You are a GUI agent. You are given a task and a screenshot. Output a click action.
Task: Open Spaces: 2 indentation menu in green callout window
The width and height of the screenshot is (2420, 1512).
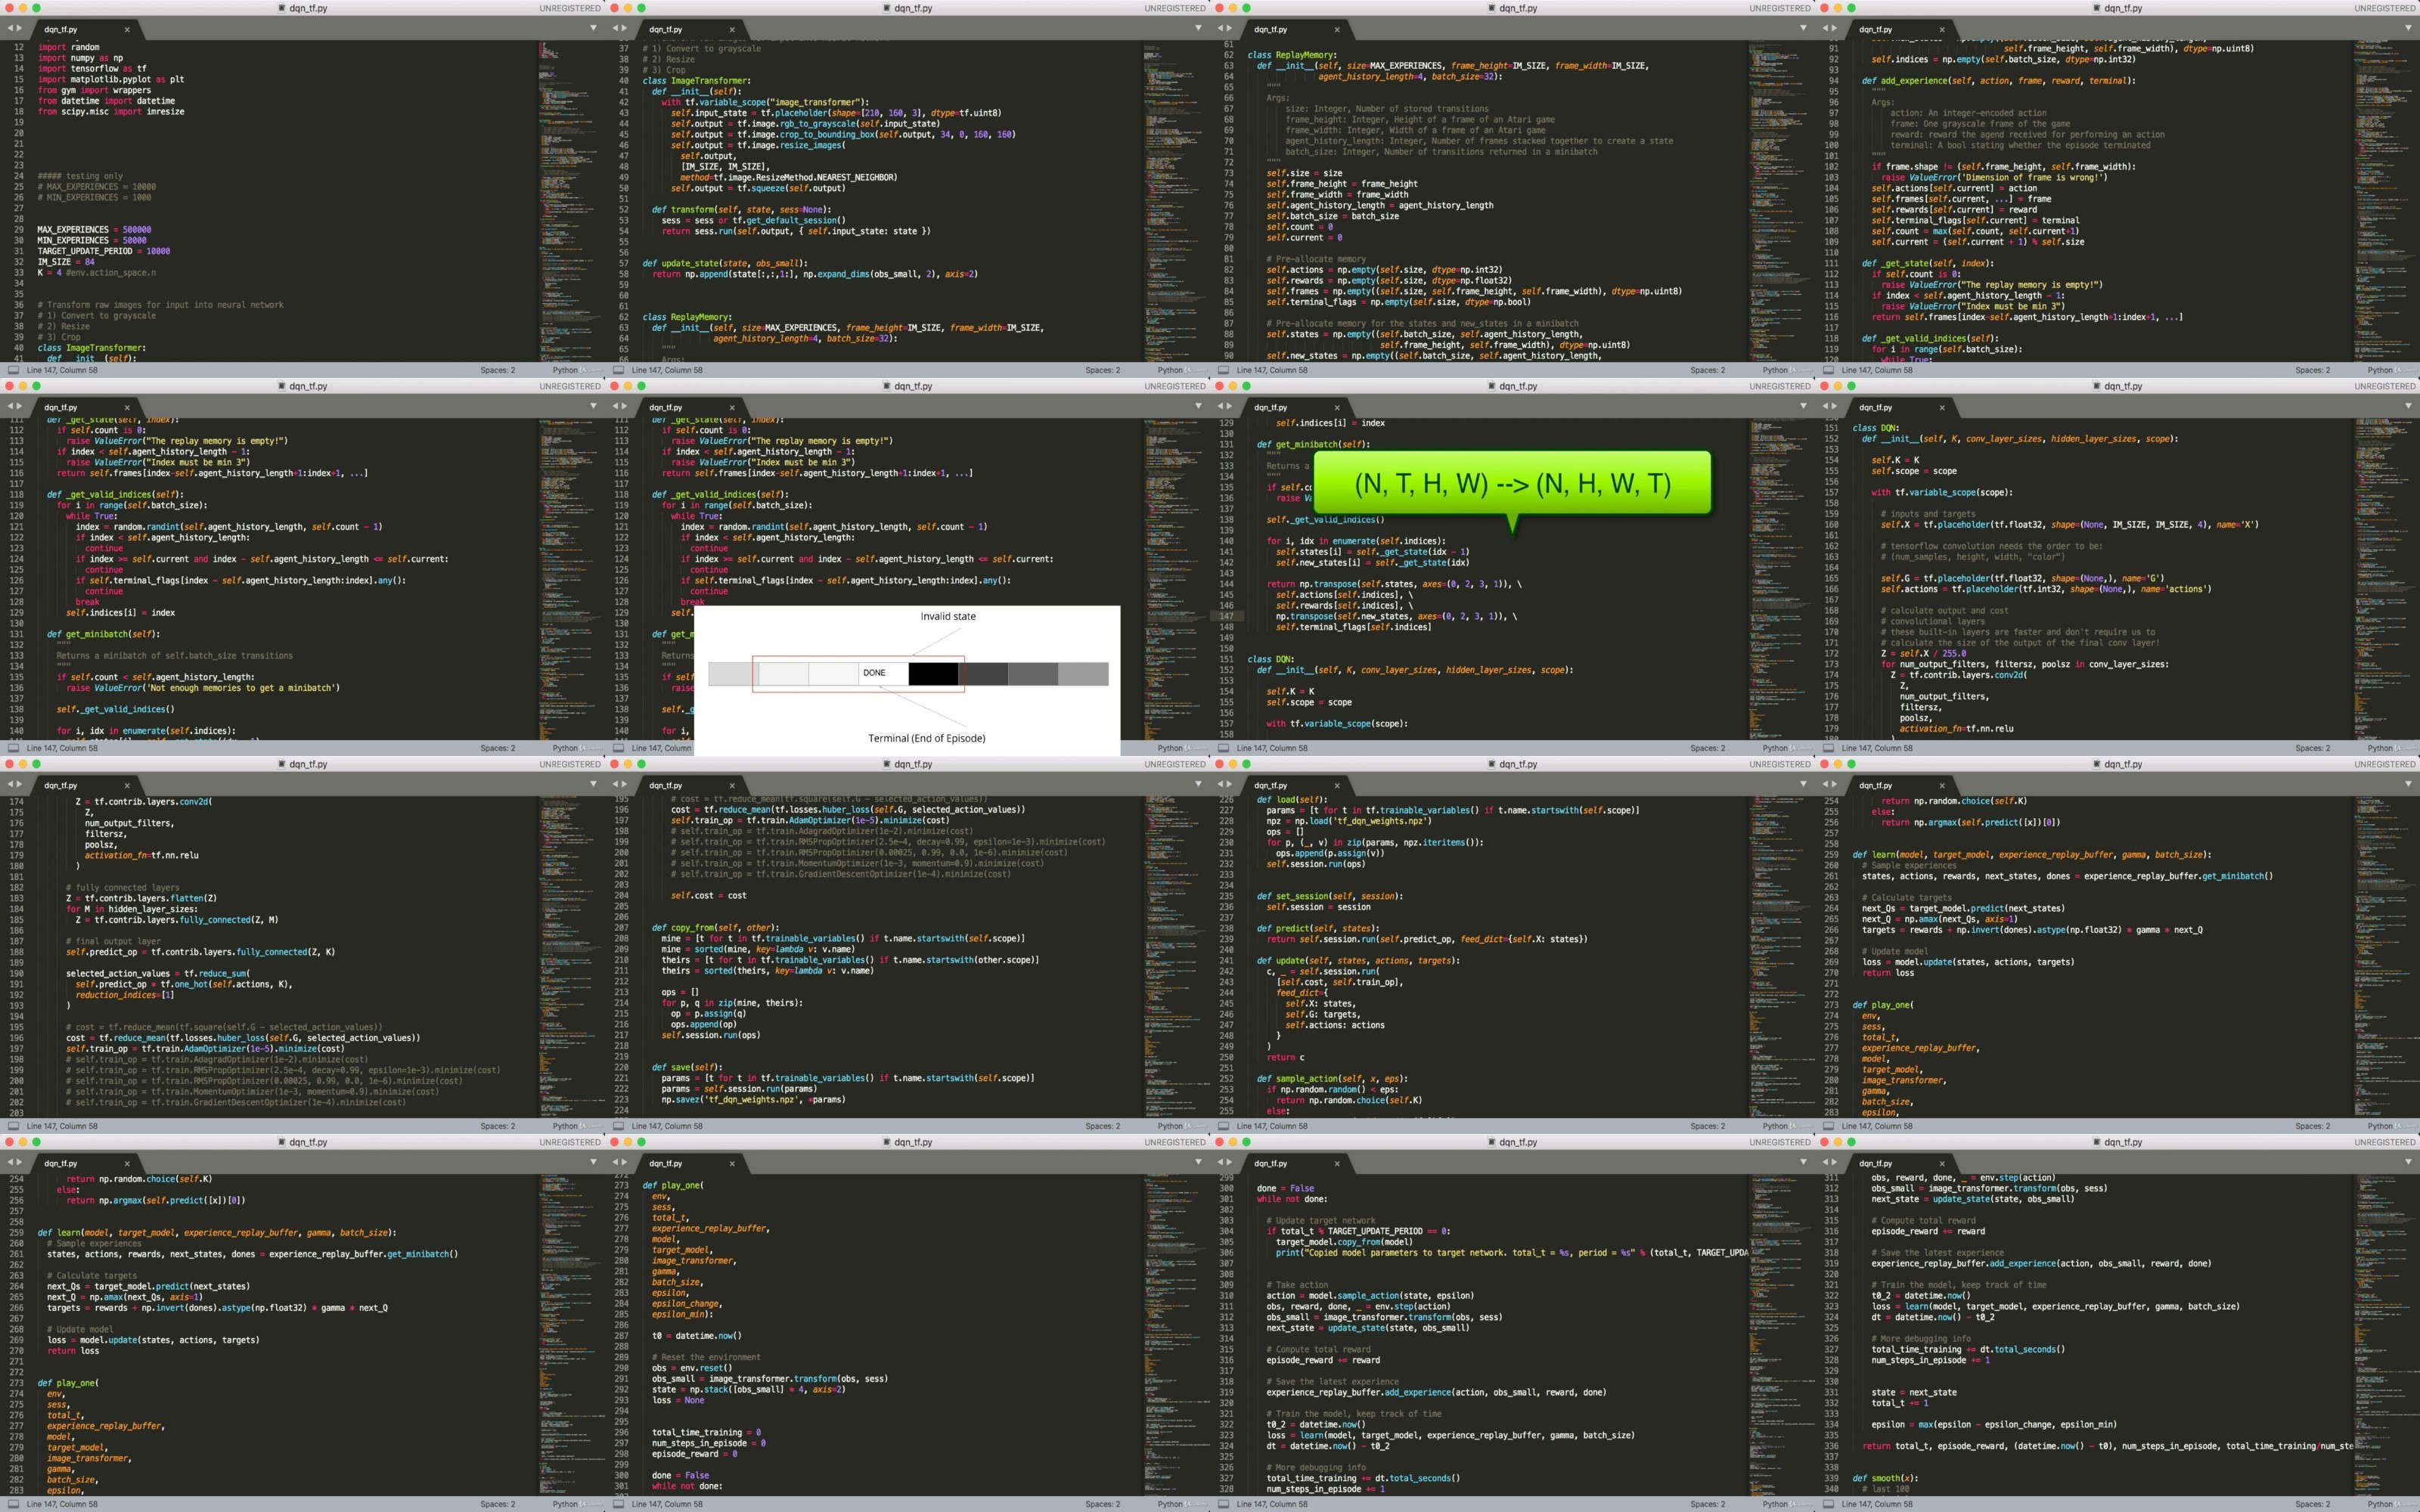[x=1707, y=748]
